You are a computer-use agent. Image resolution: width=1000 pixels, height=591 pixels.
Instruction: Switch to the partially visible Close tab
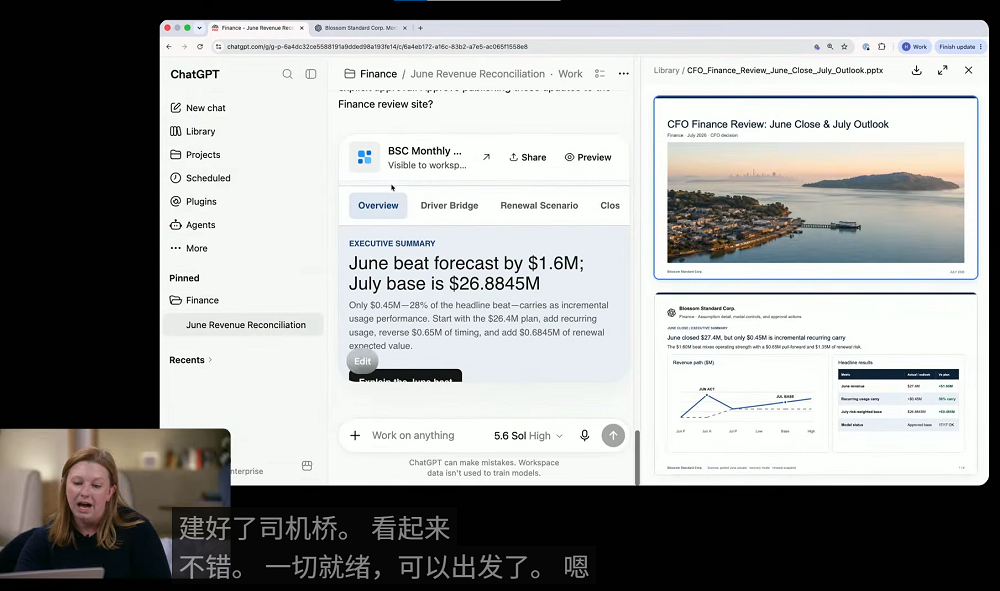point(610,206)
